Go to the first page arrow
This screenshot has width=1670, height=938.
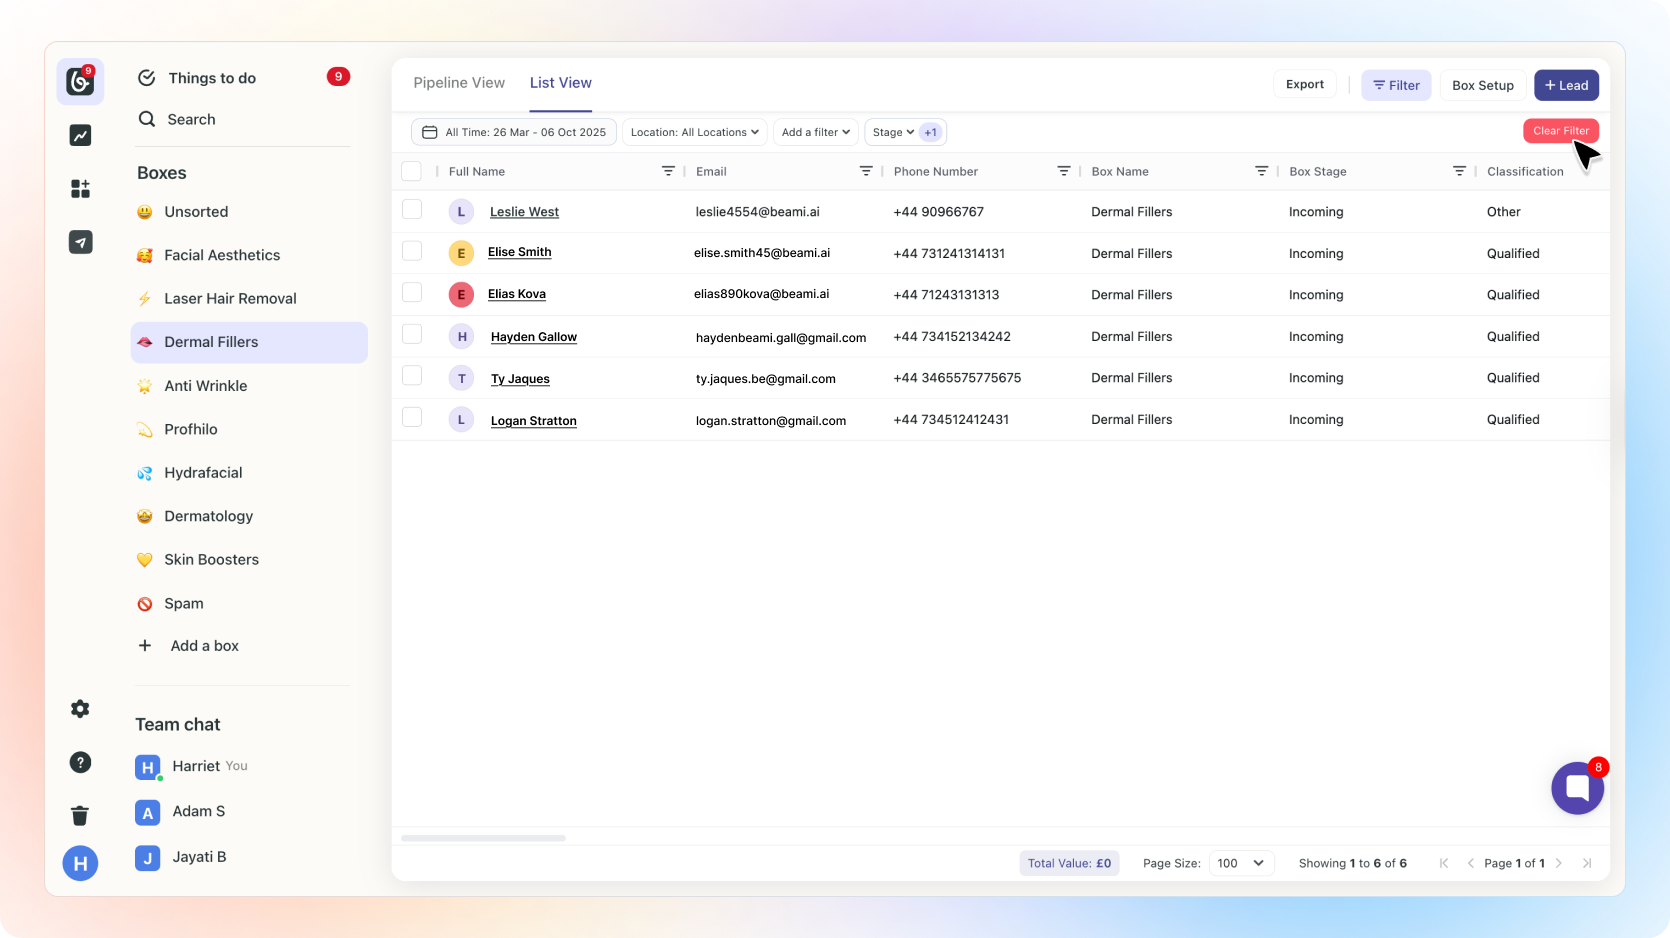[1443, 863]
